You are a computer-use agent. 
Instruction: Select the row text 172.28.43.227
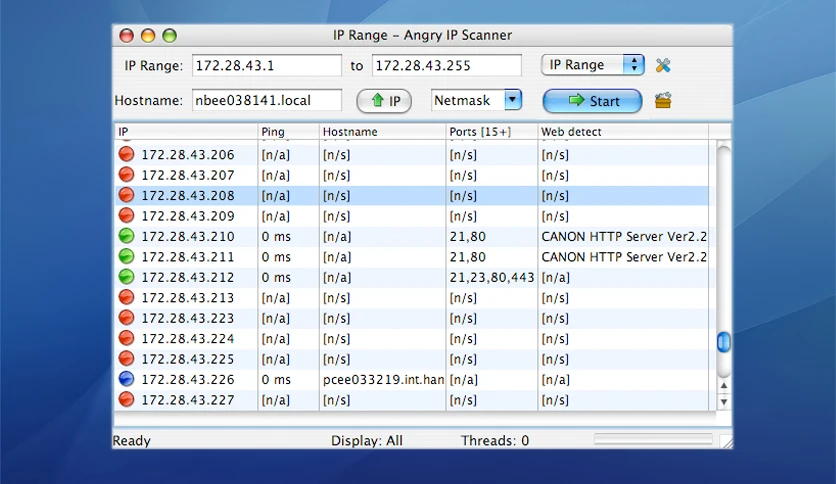(188, 400)
